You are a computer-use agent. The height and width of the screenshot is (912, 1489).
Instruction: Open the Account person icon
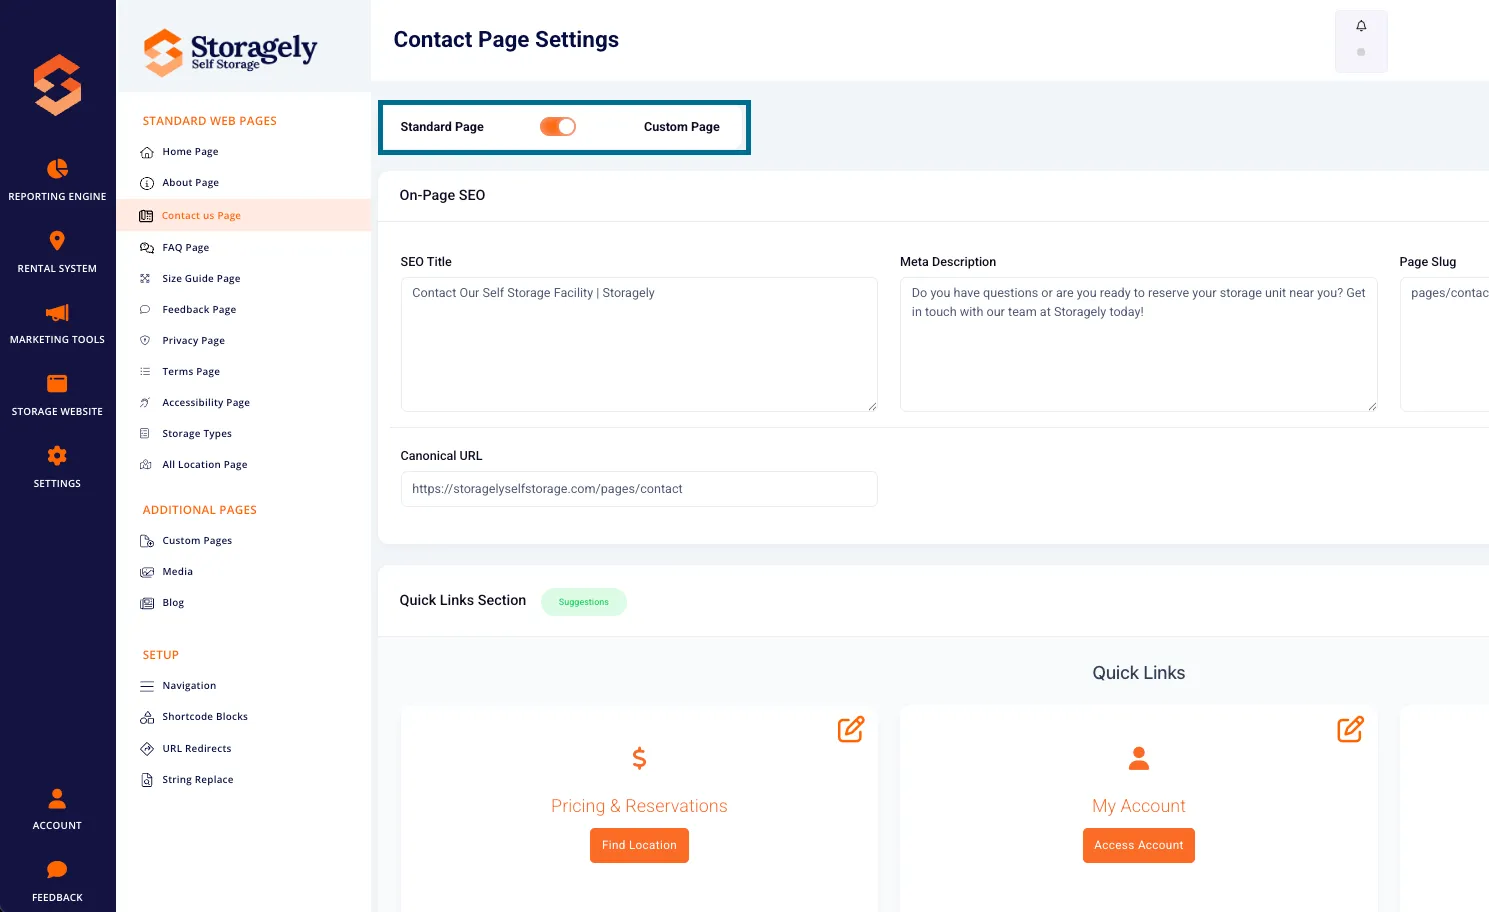pos(57,798)
